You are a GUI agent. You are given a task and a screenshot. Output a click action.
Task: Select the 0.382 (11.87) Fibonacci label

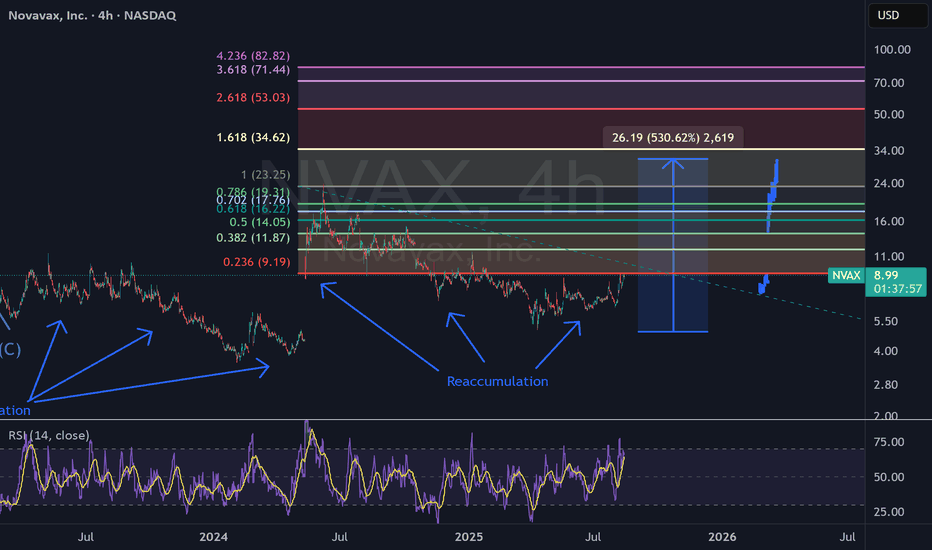253,238
